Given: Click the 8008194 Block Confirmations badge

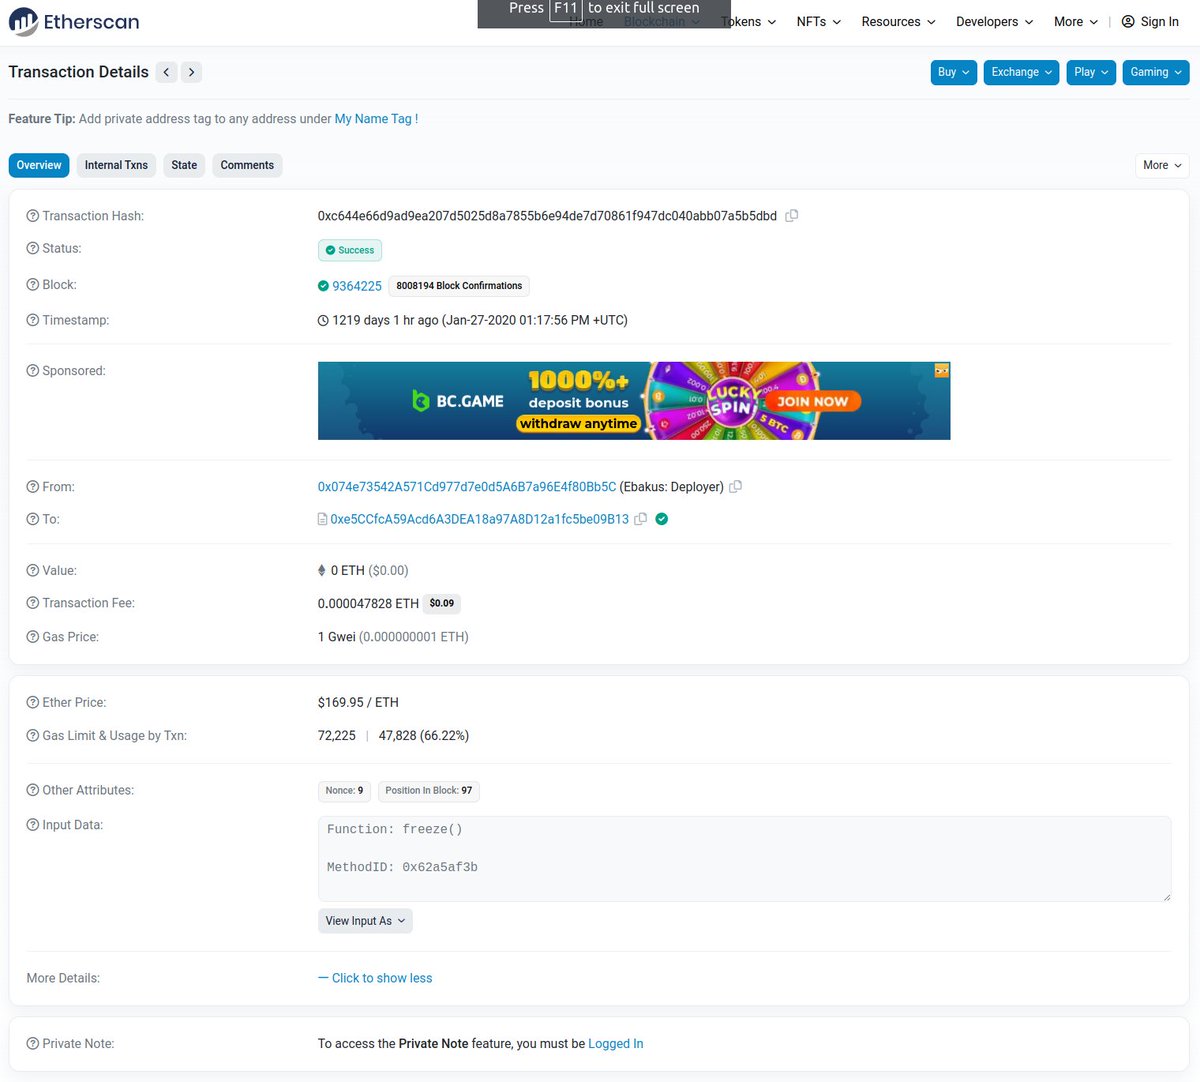Looking at the screenshot, I should pyautogui.click(x=459, y=286).
